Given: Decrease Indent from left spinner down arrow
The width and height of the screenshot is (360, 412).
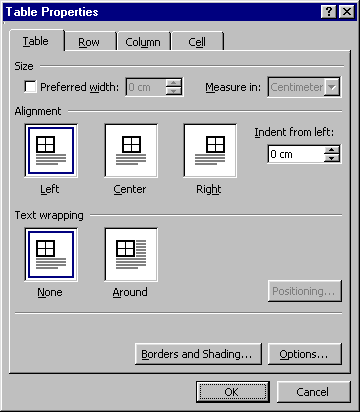Looking at the screenshot, I should 332,158.
